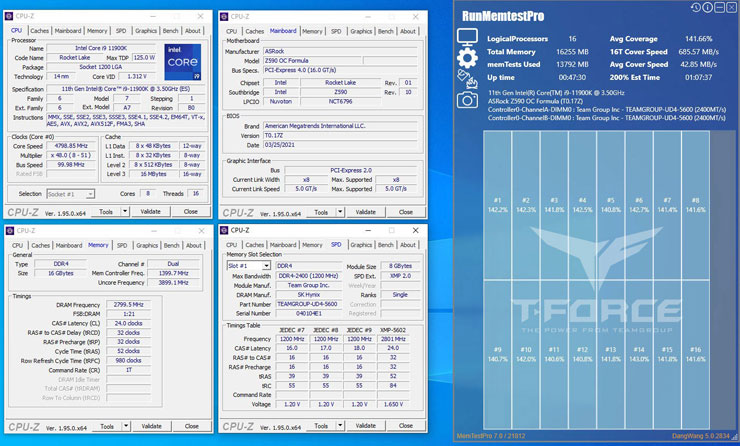Click CPU-Z title icon in the SPD window
The height and width of the screenshot is (446, 740).
(x=224, y=230)
